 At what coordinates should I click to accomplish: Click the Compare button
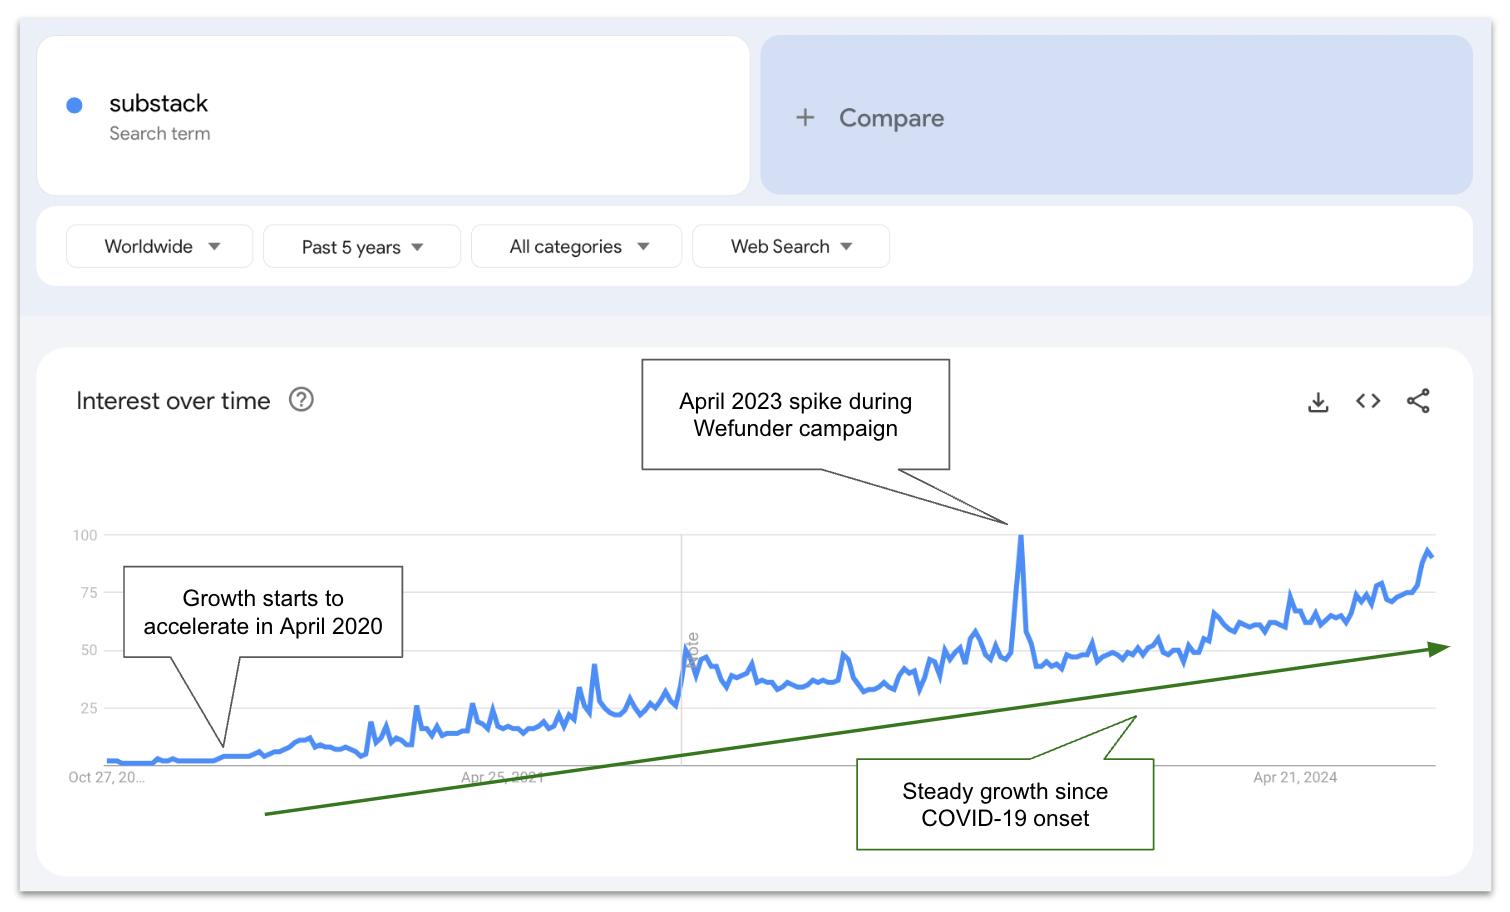891,117
